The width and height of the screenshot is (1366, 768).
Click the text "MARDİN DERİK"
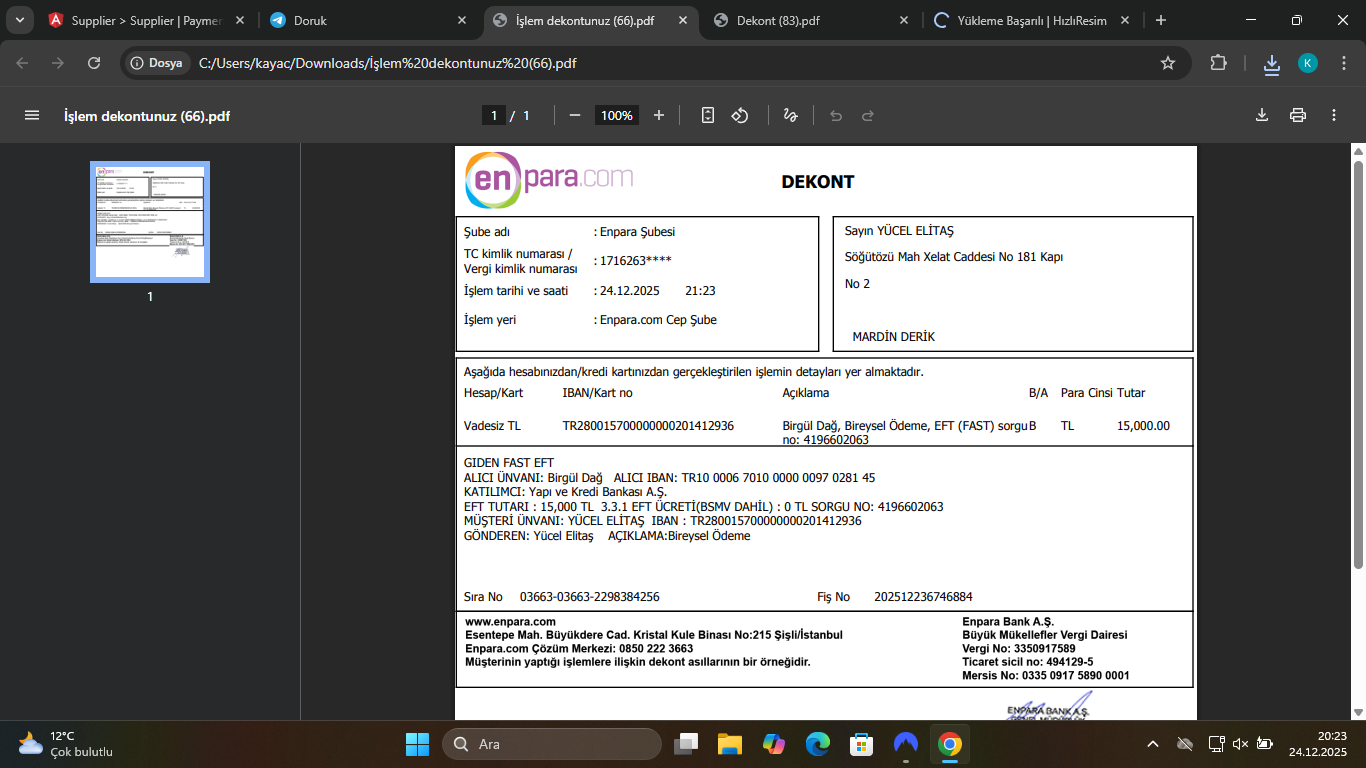[893, 337]
